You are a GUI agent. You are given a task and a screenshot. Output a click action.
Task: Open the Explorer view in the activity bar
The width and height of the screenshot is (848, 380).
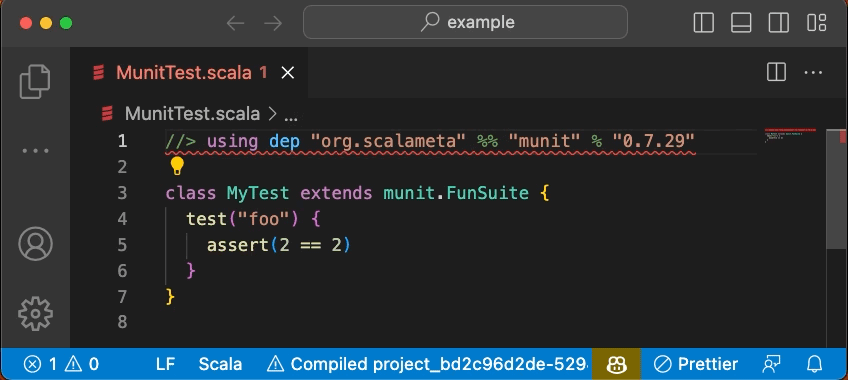tap(35, 82)
